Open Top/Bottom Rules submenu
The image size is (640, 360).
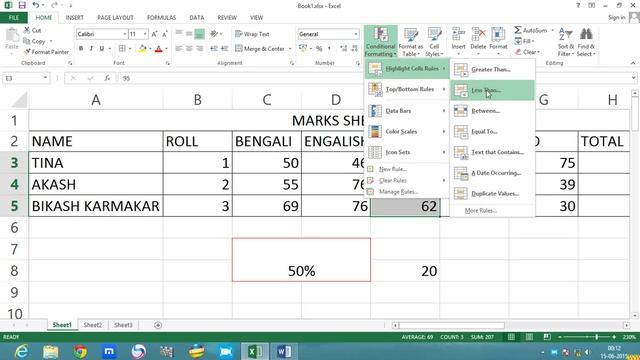coord(407,89)
